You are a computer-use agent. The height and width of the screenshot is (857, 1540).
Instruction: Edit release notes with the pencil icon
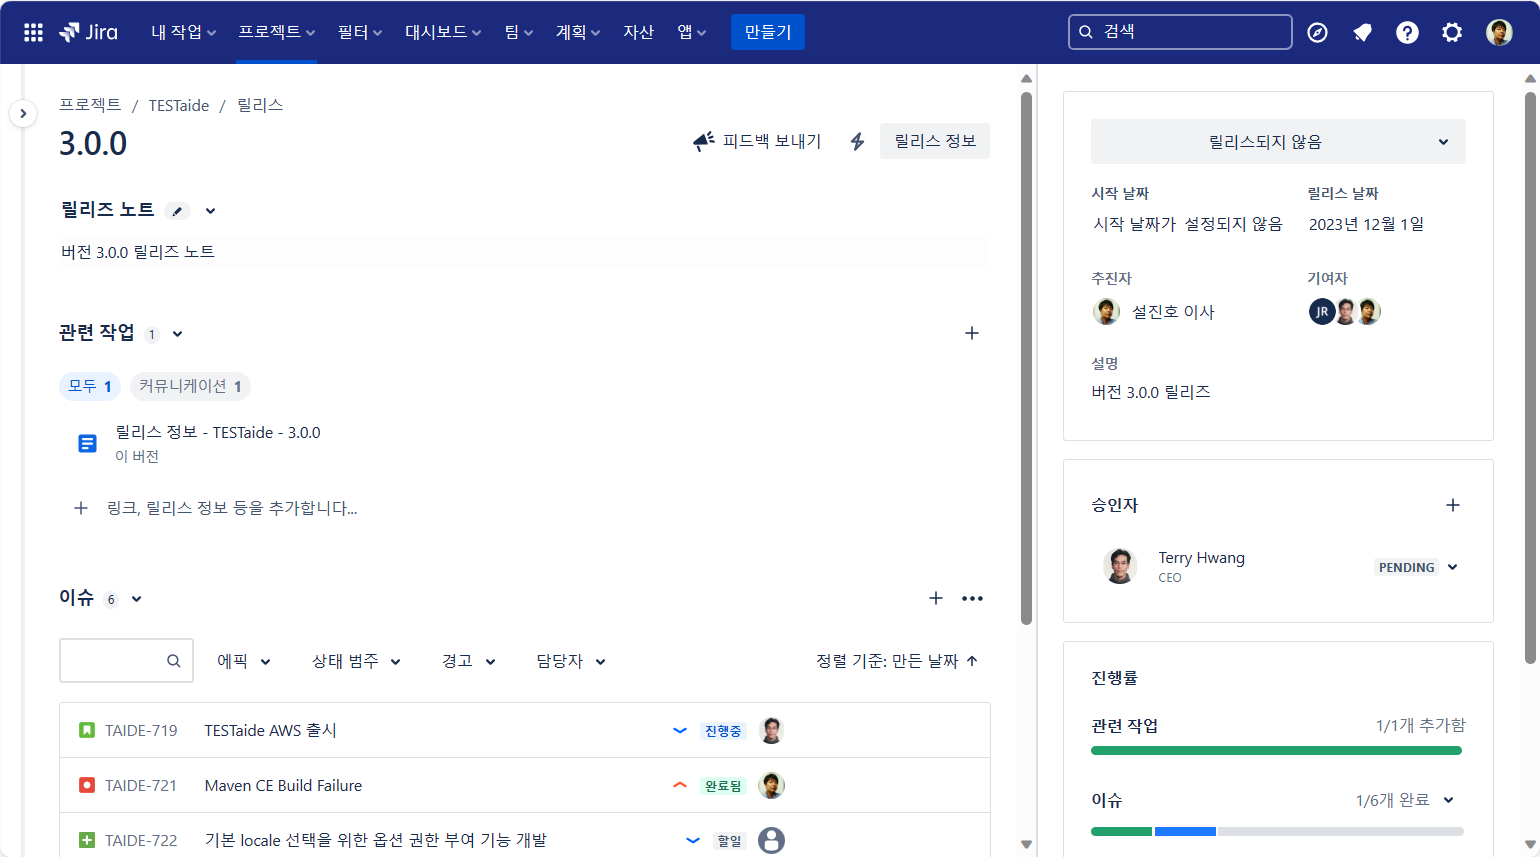(177, 211)
